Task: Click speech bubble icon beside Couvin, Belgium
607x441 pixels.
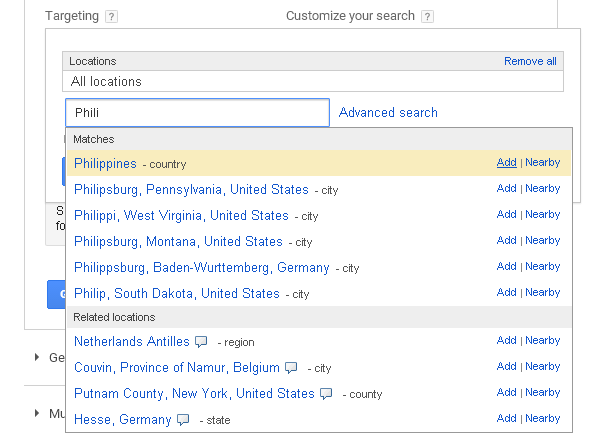Action: [x=291, y=367]
